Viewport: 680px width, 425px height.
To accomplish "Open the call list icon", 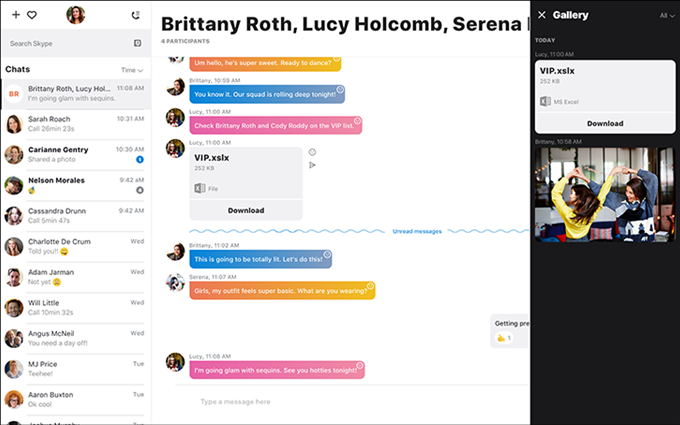I will coord(136,15).
